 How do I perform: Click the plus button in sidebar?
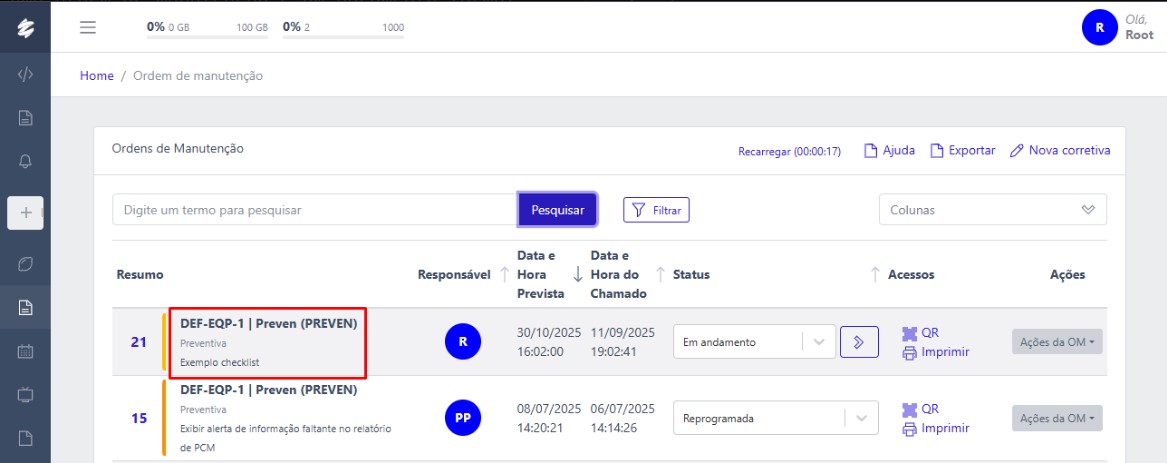(x=25, y=213)
